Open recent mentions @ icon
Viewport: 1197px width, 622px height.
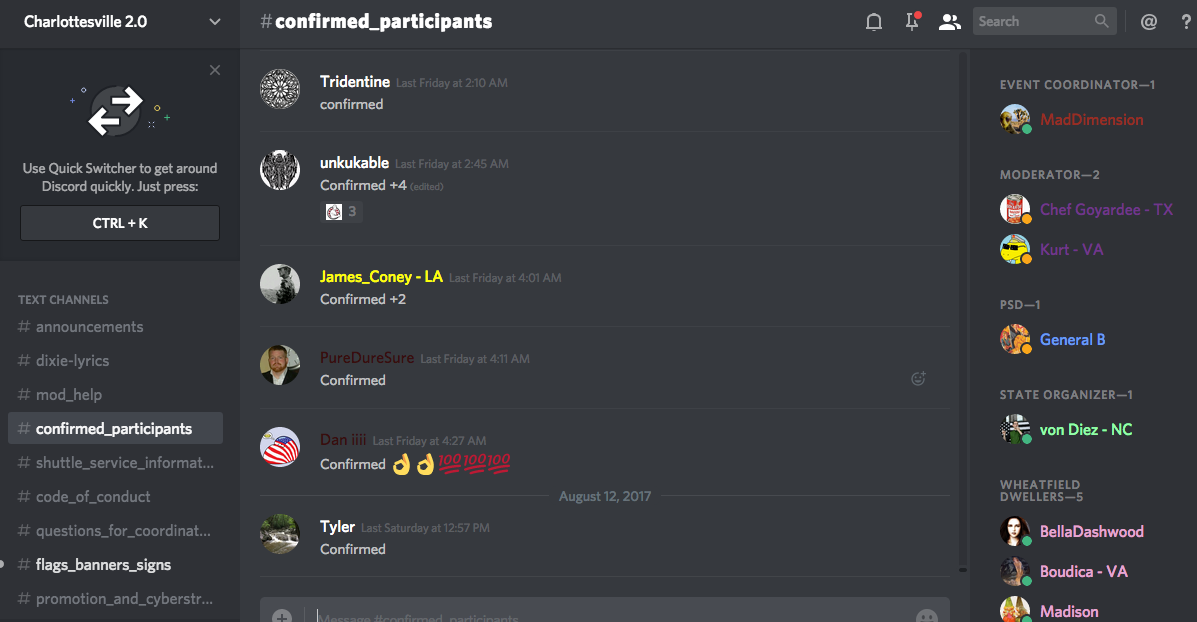(1148, 21)
